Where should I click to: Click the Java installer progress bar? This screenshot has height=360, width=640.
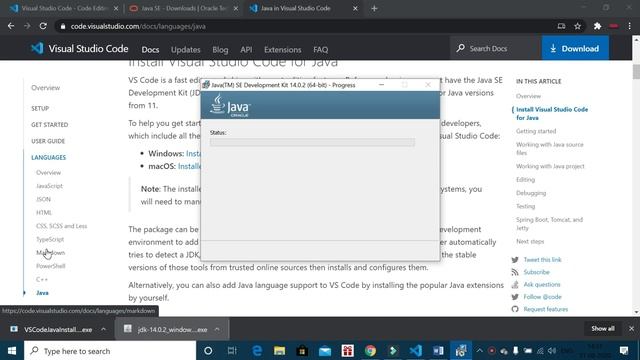[x=312, y=142]
